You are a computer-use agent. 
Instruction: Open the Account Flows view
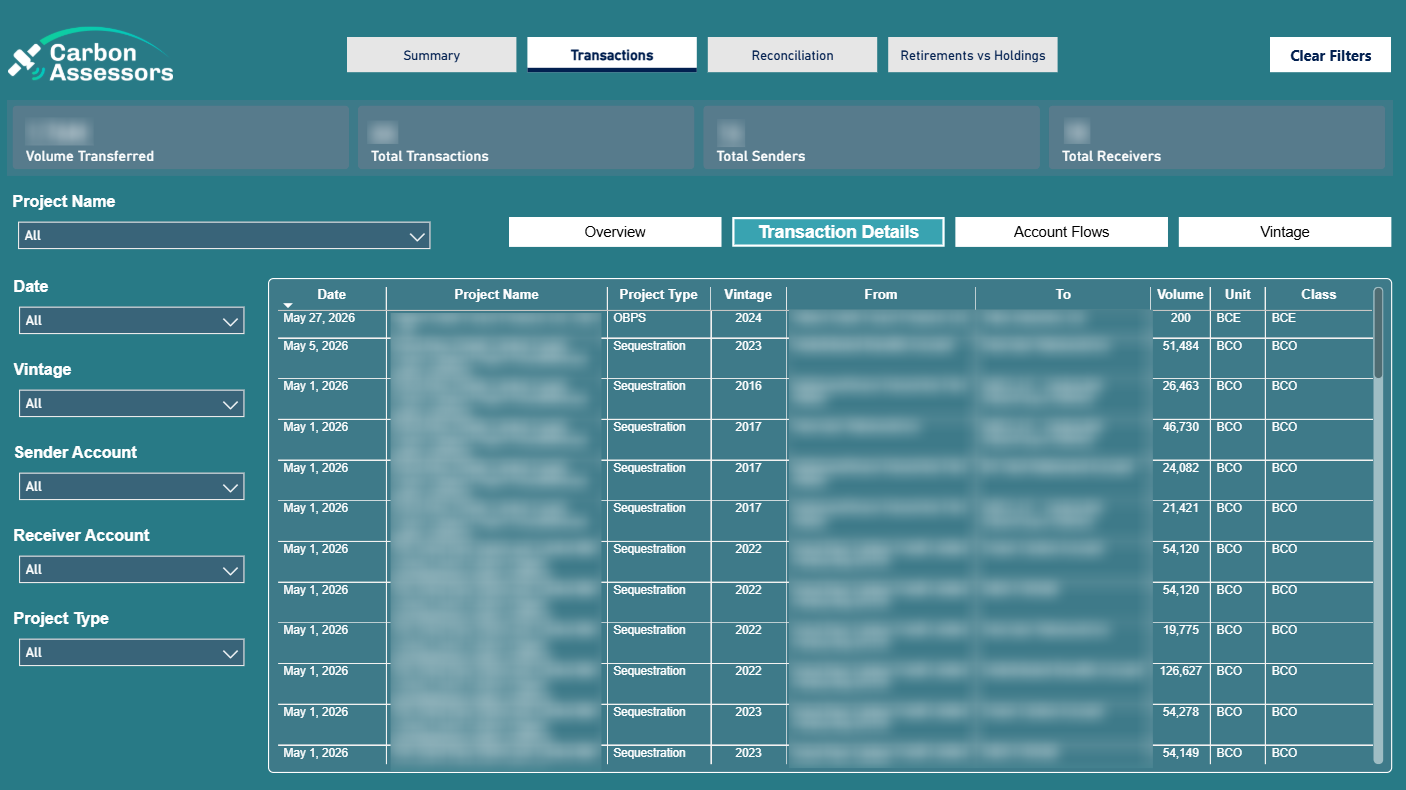[1061, 232]
